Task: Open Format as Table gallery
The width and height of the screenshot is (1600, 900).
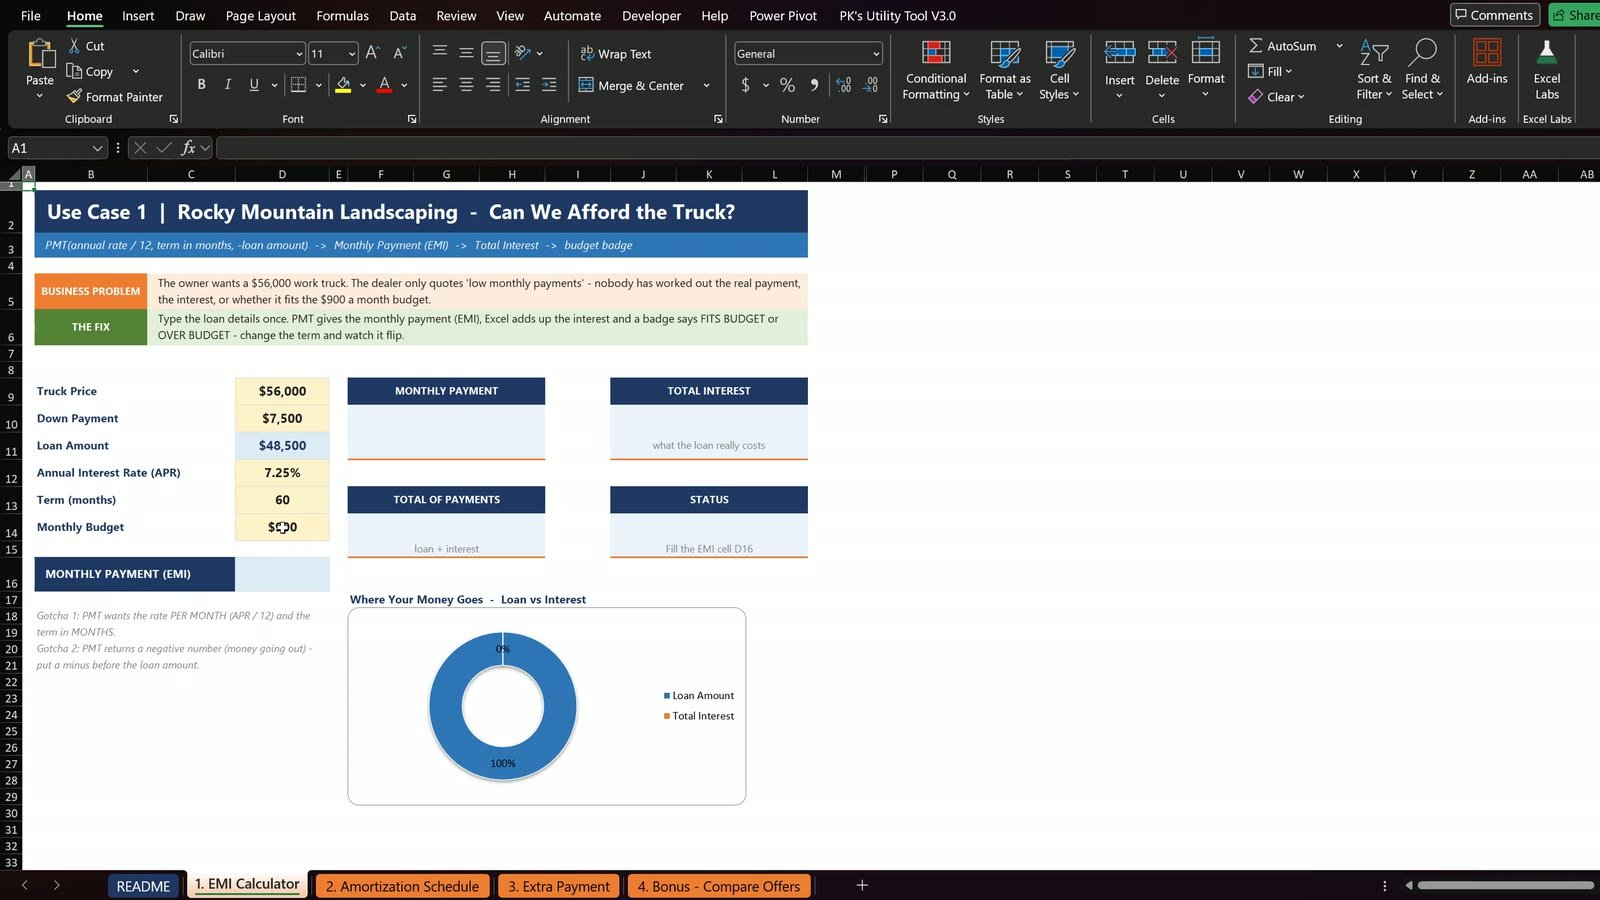Action: coord(1004,70)
